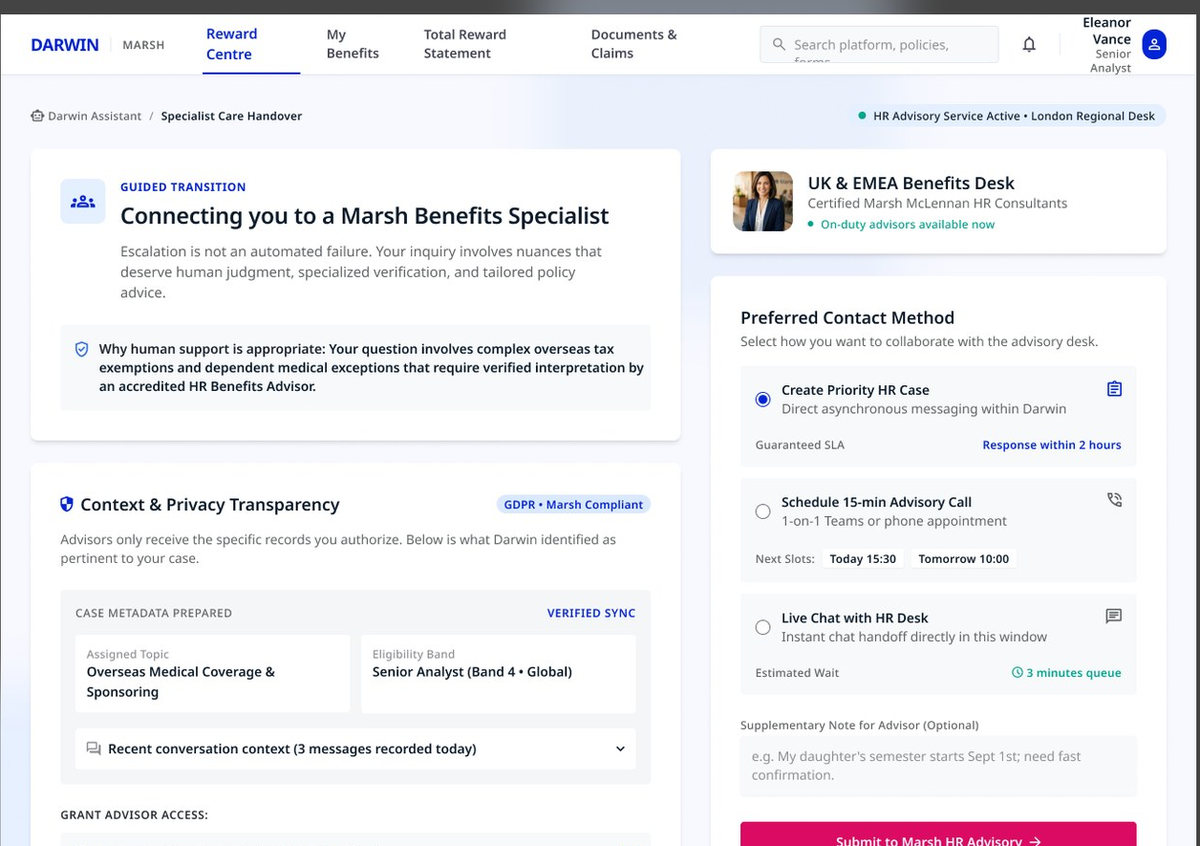Click the notification bell icon
Screen dimensions: 1200x846
pyautogui.click(x=1029, y=44)
